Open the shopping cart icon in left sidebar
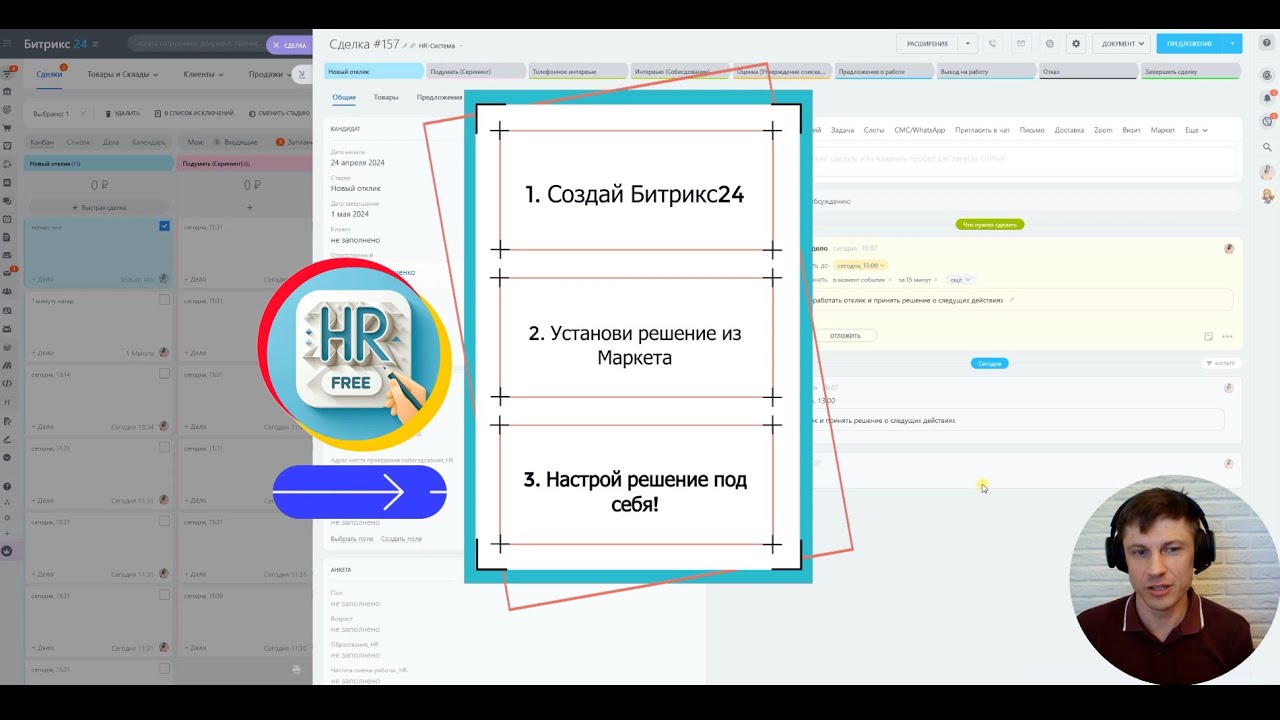Screen dimensions: 1280x720 pyautogui.click(x=7, y=128)
